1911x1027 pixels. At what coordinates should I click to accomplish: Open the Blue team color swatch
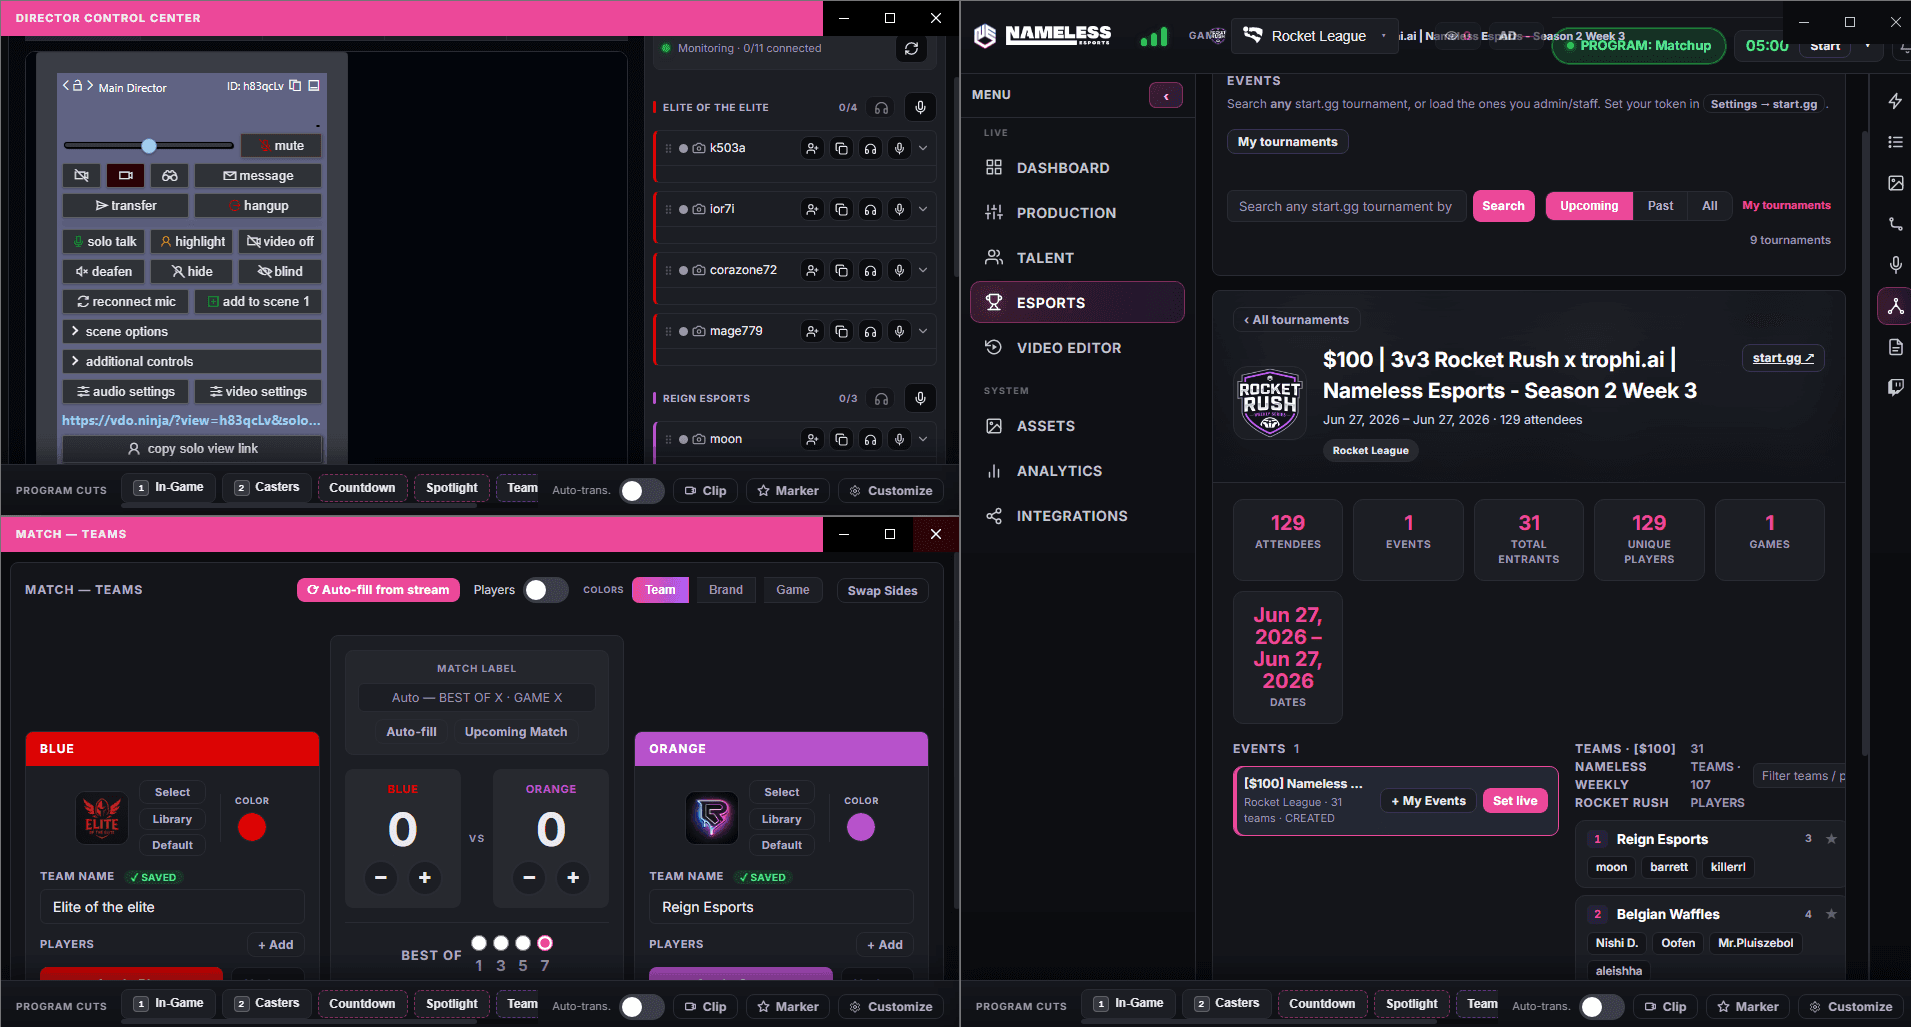pyautogui.click(x=252, y=827)
